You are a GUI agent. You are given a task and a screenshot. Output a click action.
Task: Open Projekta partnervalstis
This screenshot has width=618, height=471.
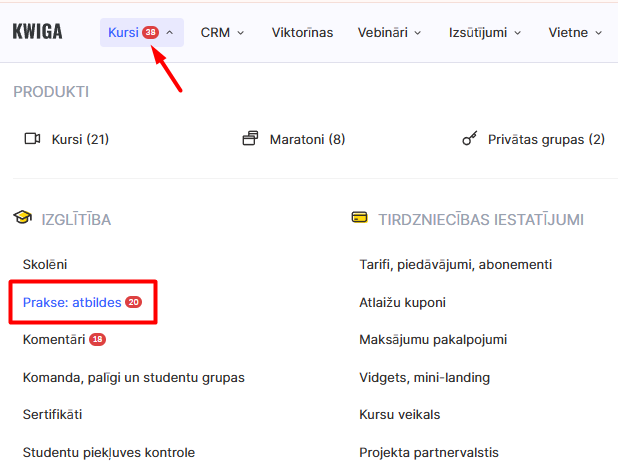coord(429,452)
